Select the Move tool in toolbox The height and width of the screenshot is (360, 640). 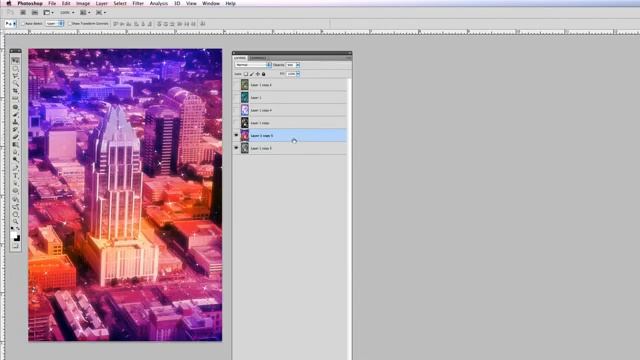coord(16,60)
